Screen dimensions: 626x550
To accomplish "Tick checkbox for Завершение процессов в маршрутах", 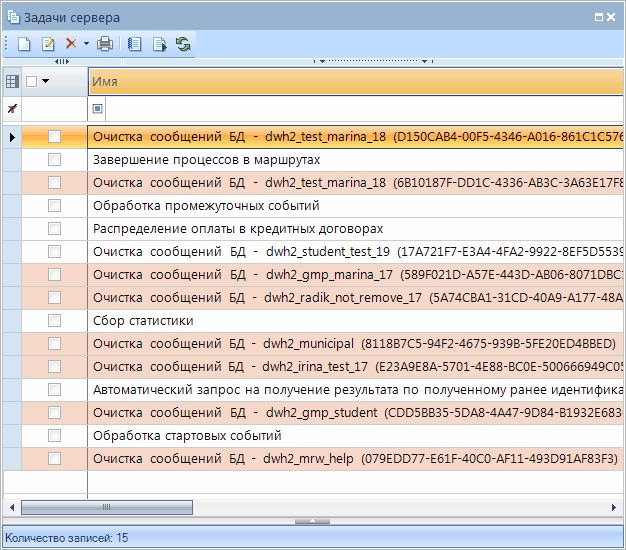I will pos(54,160).
